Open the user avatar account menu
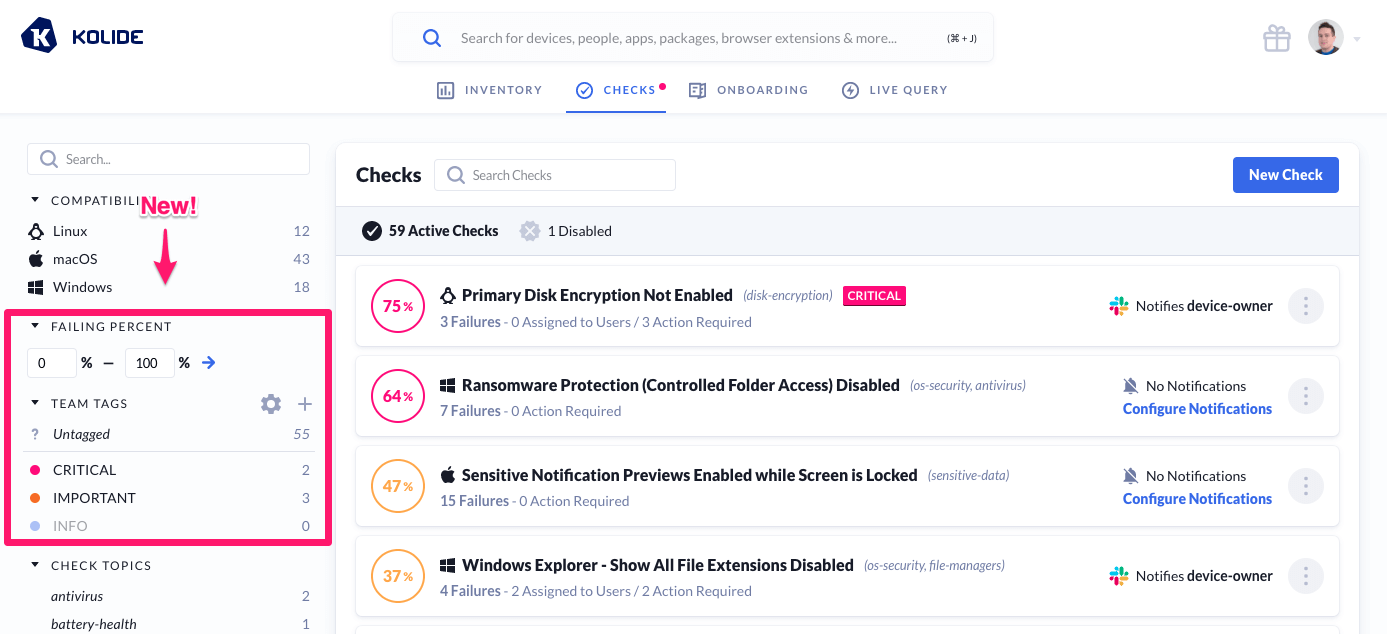 coord(1326,38)
